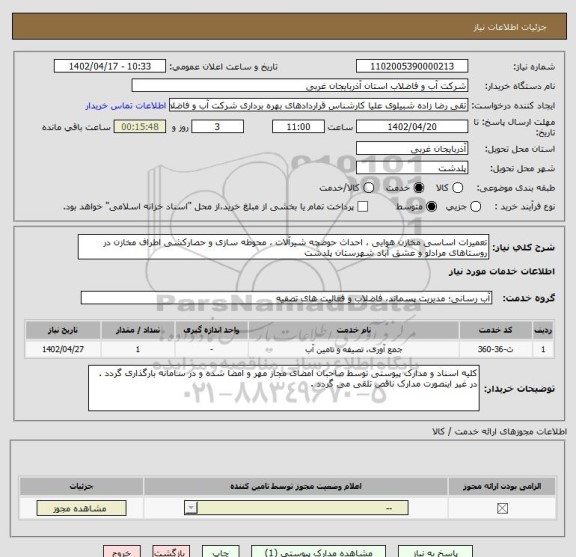Click the اطلاعات خدمات مورد نیاز heading
The width and height of the screenshot is (576, 557).
(x=501, y=272)
